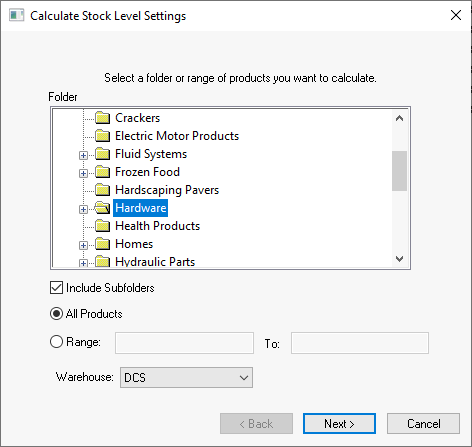The width and height of the screenshot is (472, 447).
Task: Click the Range start input field
Action: tap(184, 343)
